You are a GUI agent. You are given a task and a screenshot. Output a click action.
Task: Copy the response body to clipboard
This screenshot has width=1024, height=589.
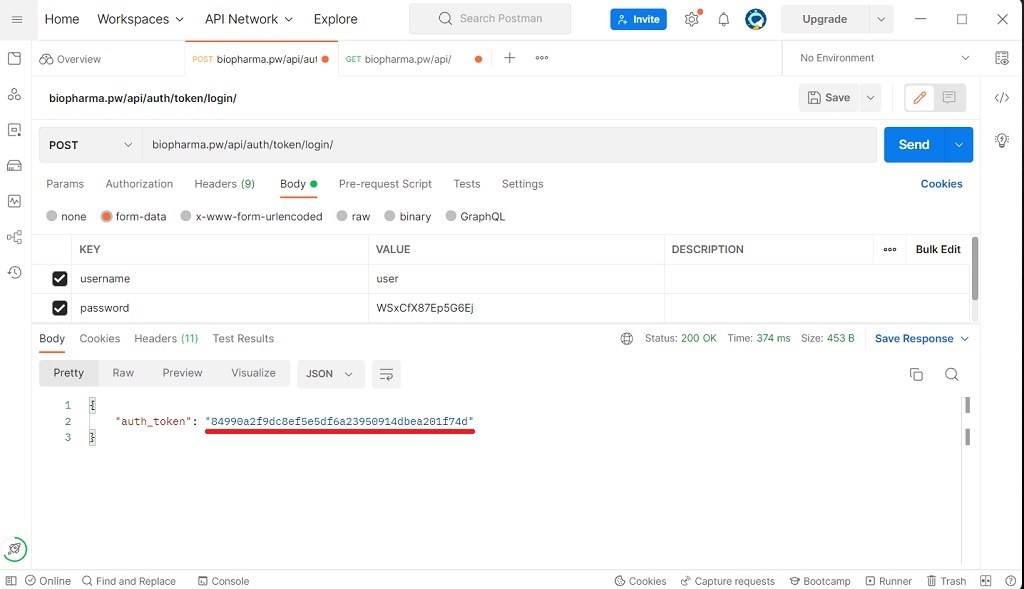click(x=916, y=374)
